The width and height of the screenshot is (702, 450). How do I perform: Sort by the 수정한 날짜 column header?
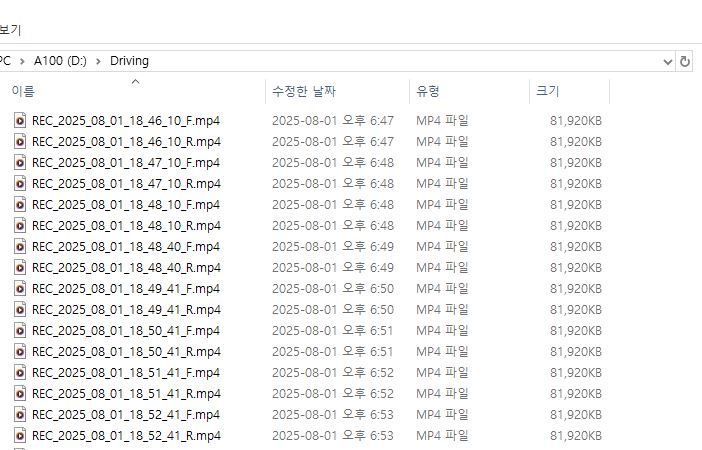[304, 91]
